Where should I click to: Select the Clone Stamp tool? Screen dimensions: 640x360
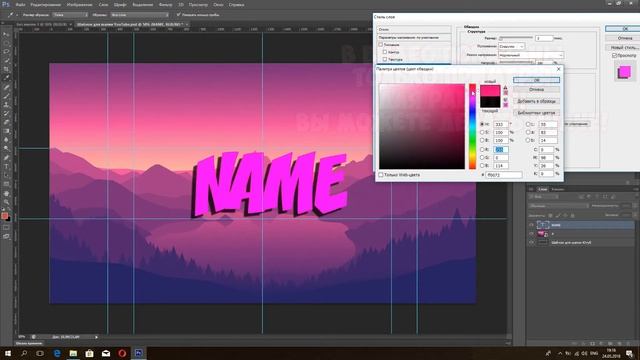click(6, 104)
